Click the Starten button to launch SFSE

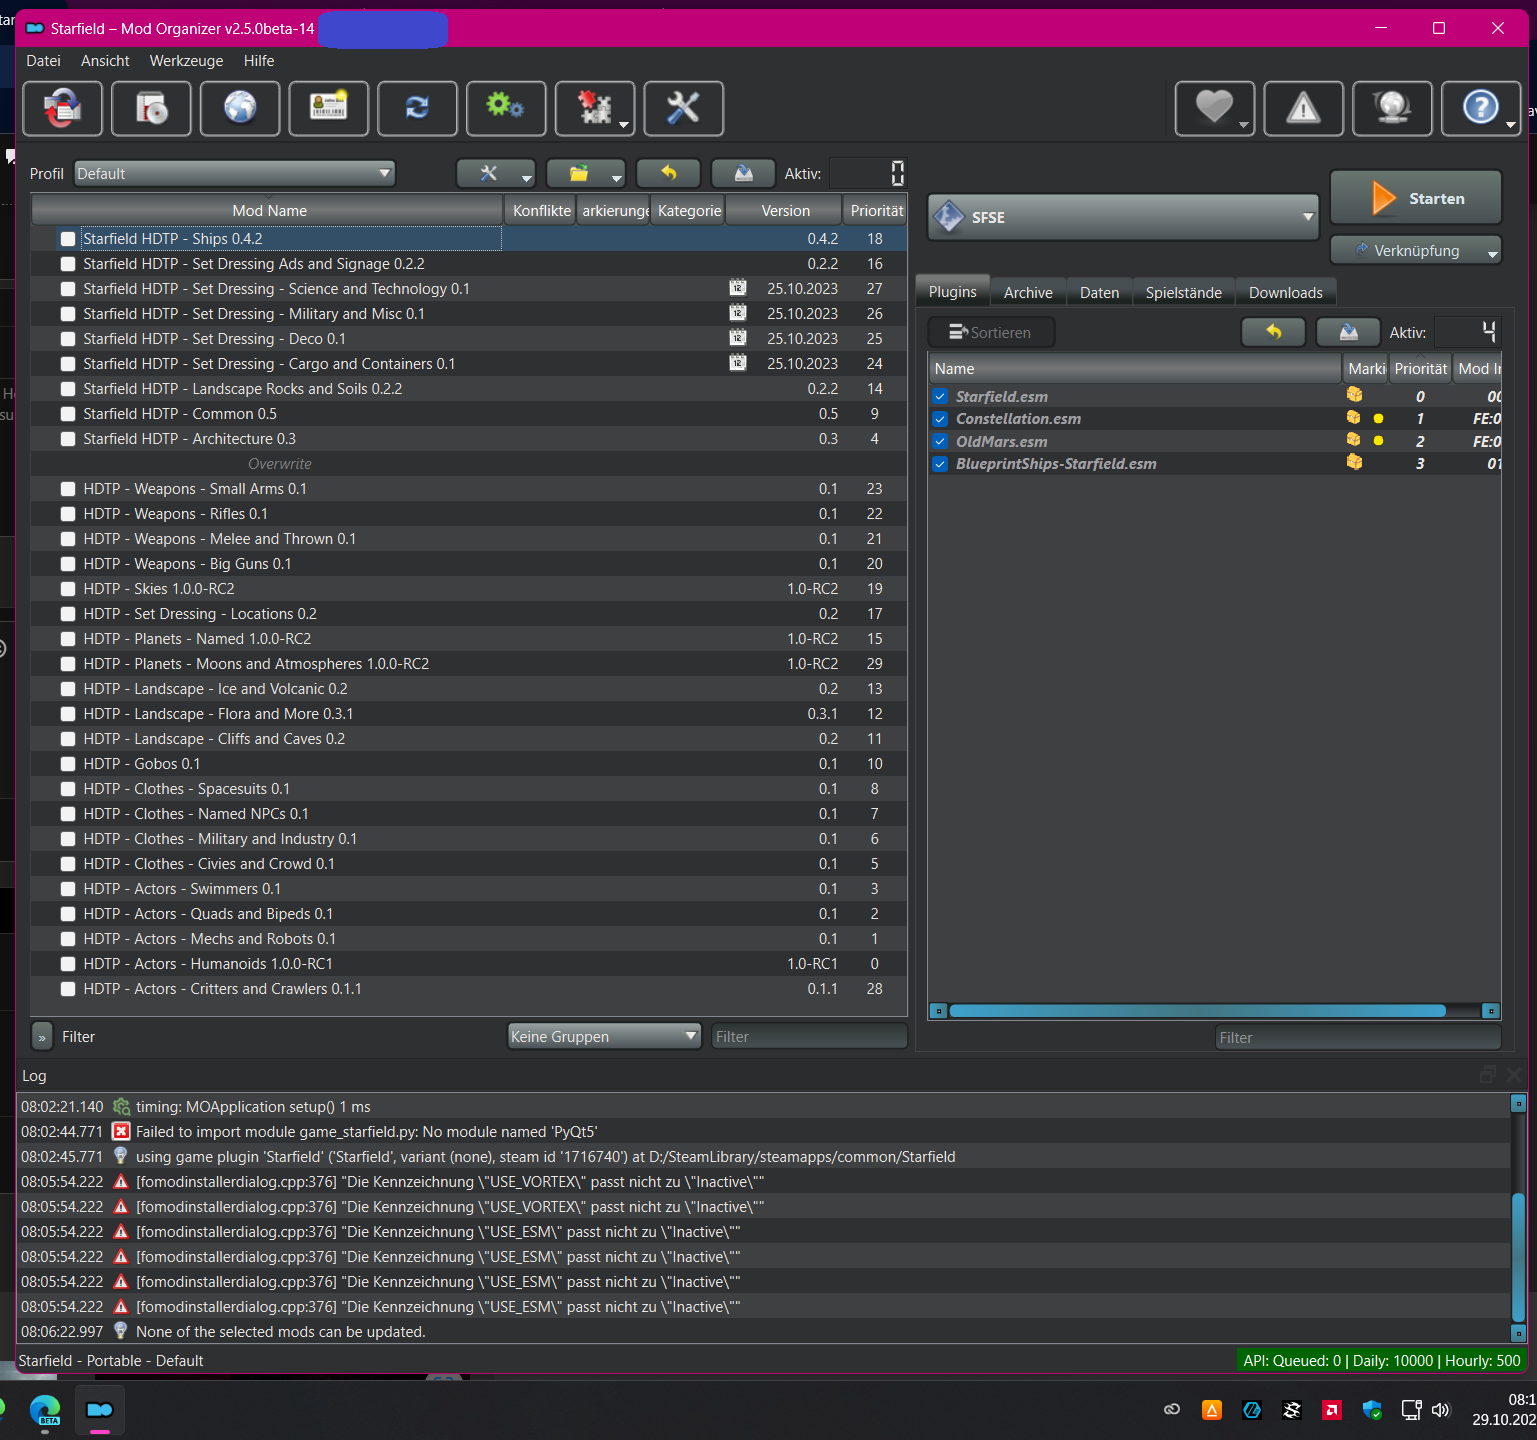pyautogui.click(x=1415, y=198)
